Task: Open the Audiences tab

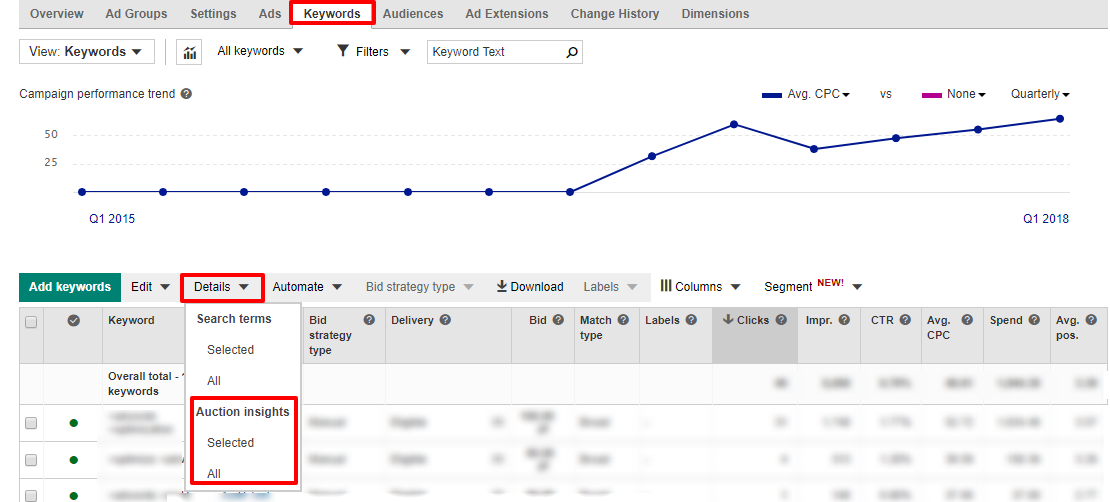Action: tap(413, 13)
